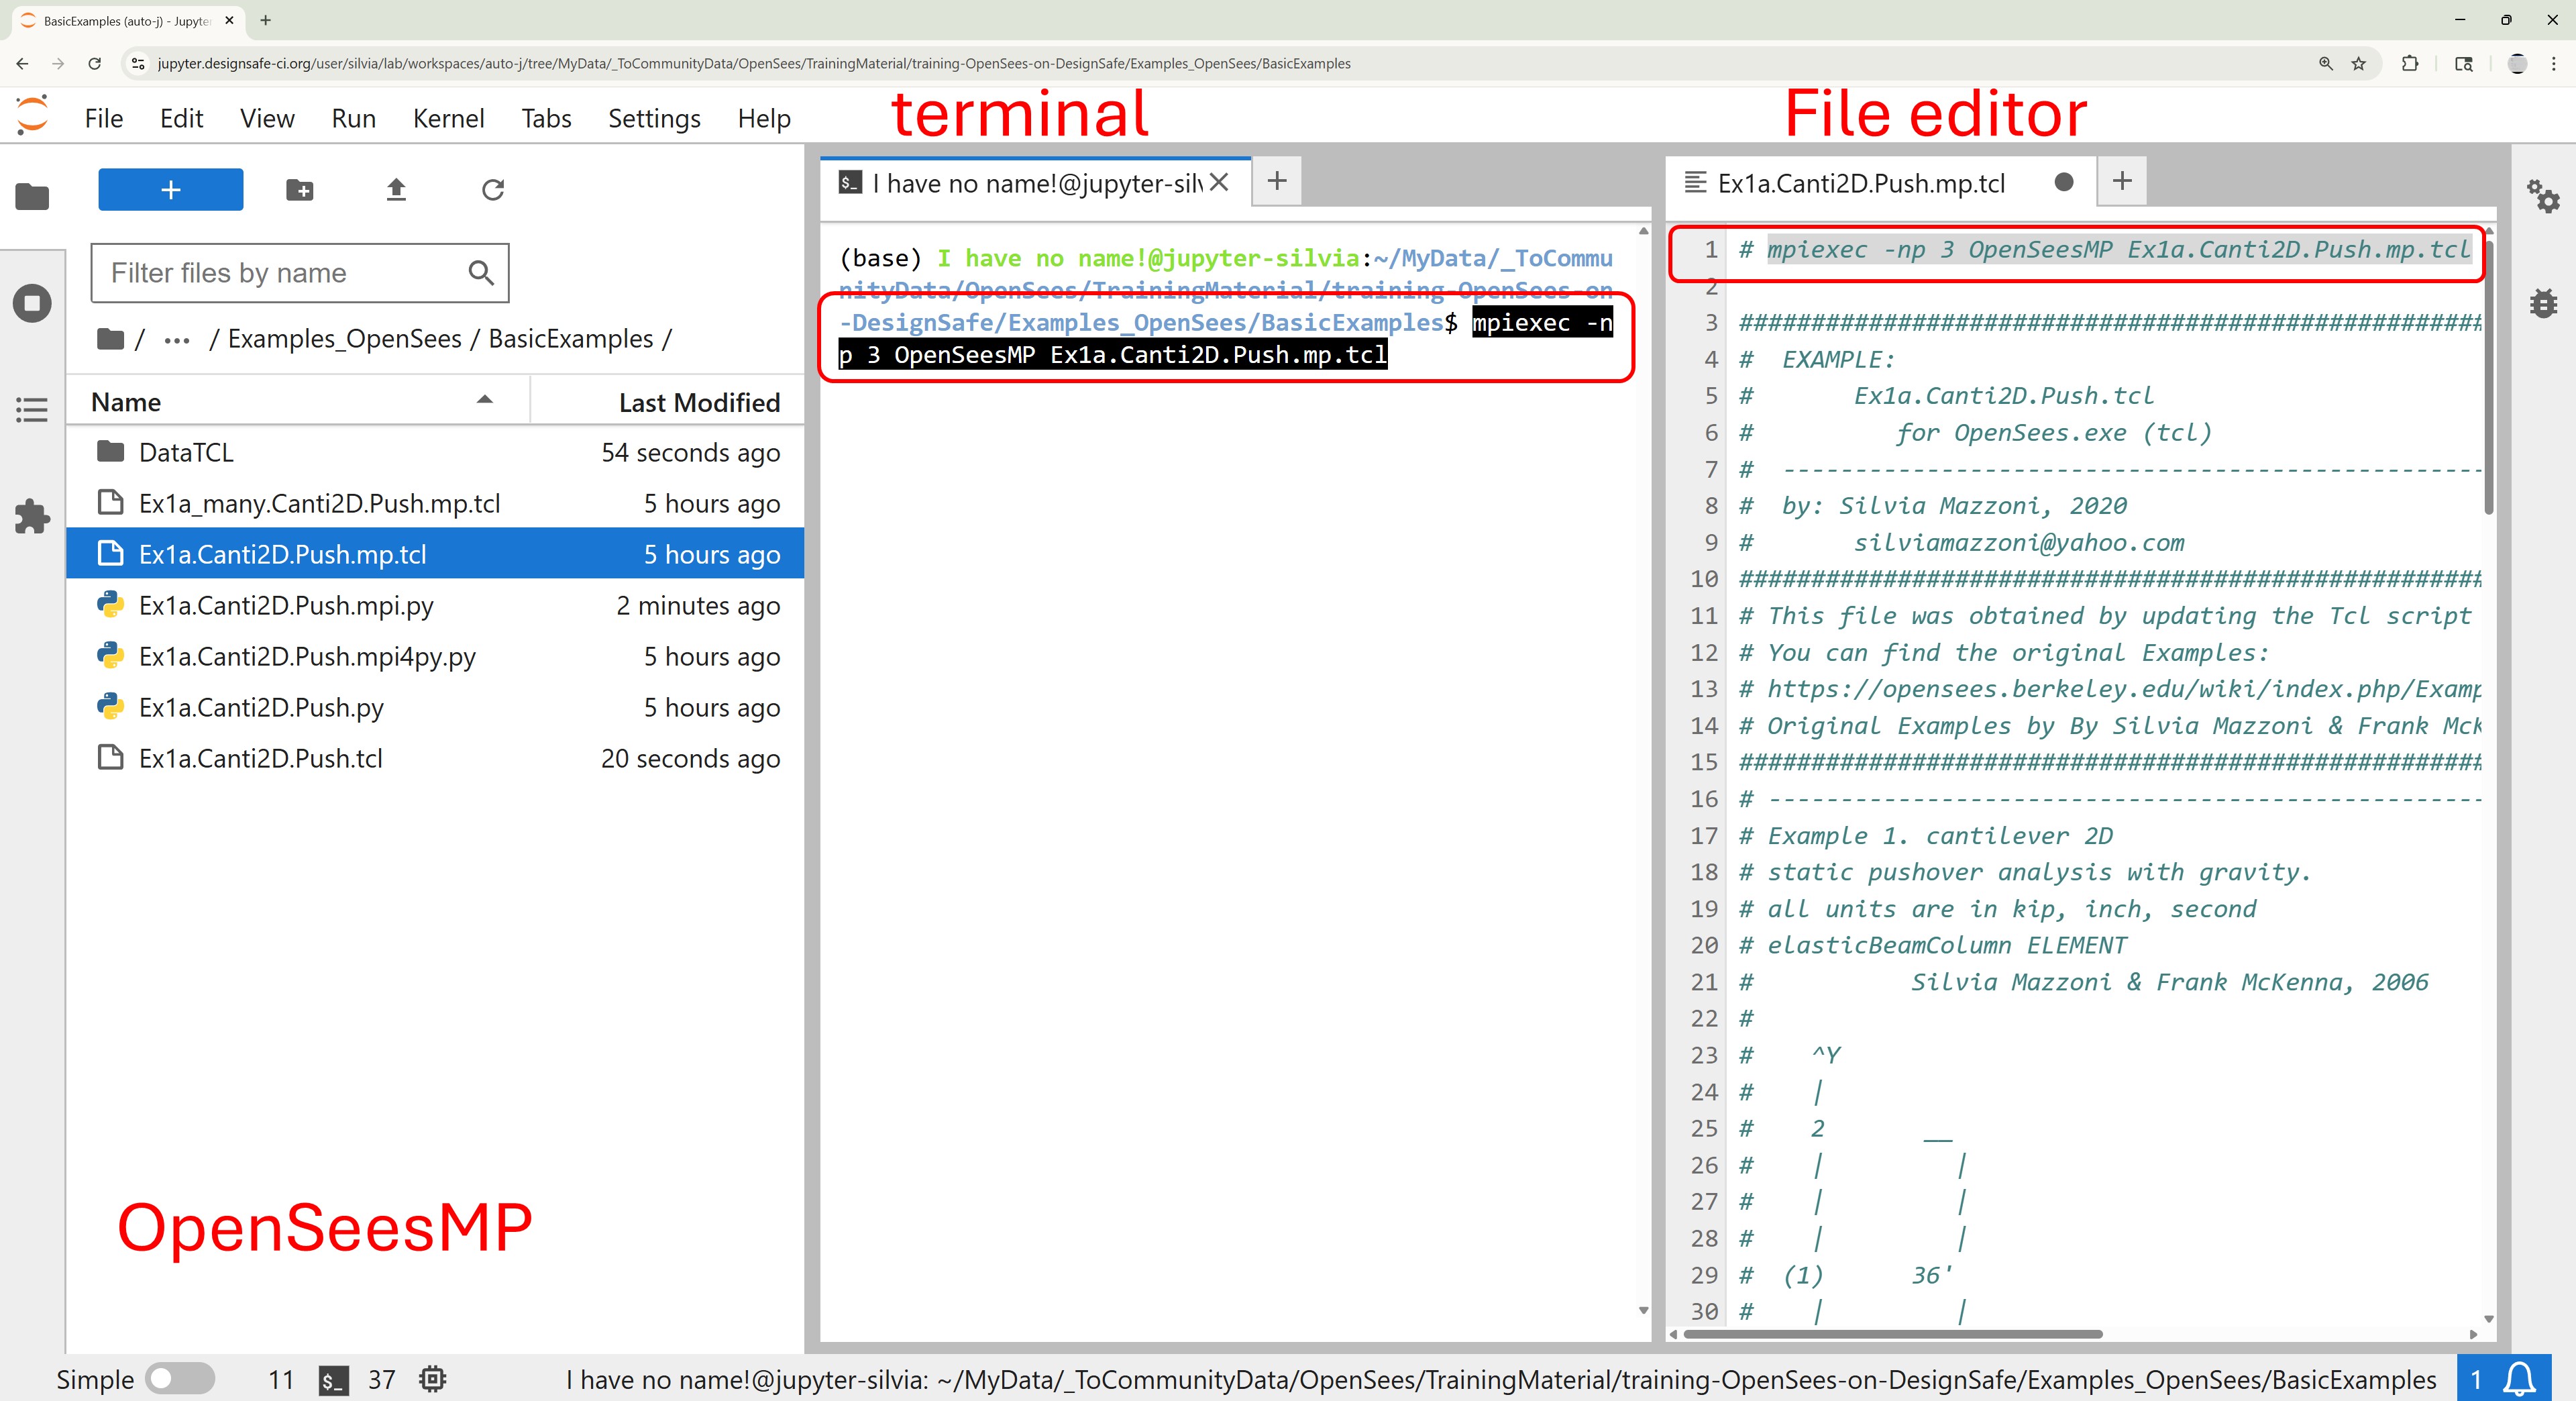Image resolution: width=2576 pixels, height=1401 pixels.
Task: Click the blue New Launcher plus button
Action: point(170,190)
